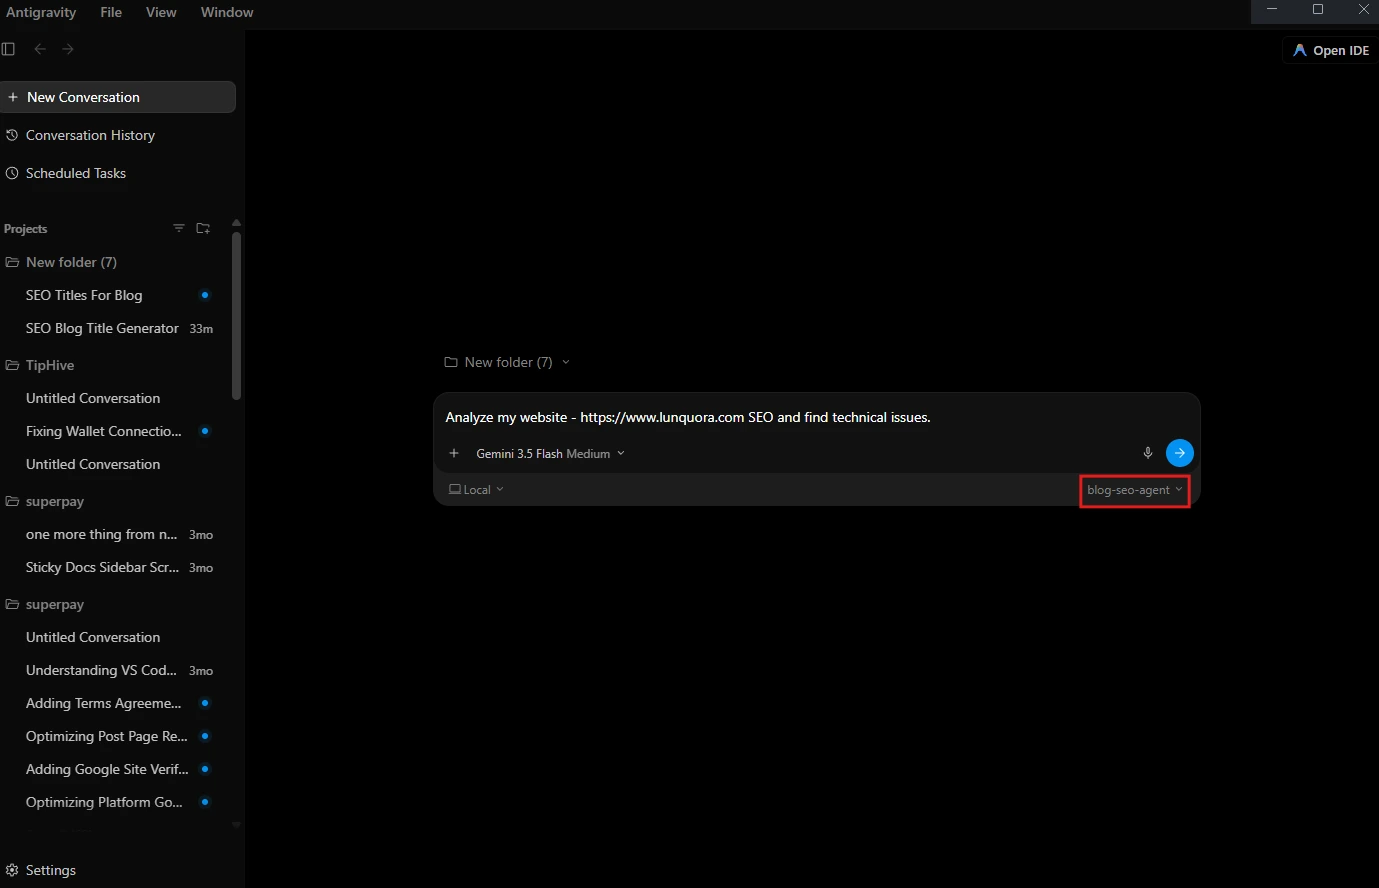
Task: Open the Antigravity menu
Action: [41, 12]
